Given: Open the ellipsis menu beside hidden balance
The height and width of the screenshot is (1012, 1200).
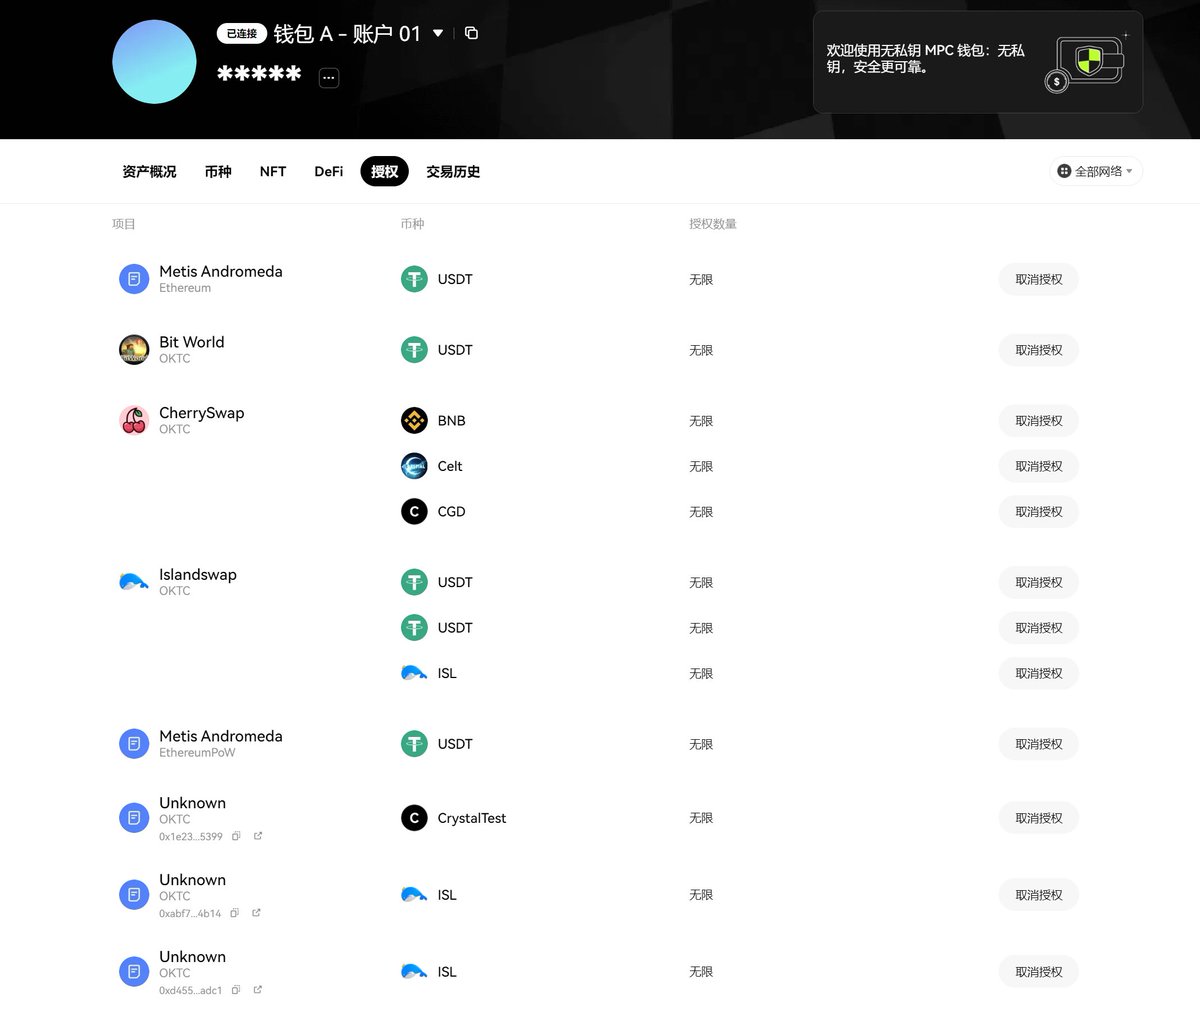Looking at the screenshot, I should (x=328, y=77).
